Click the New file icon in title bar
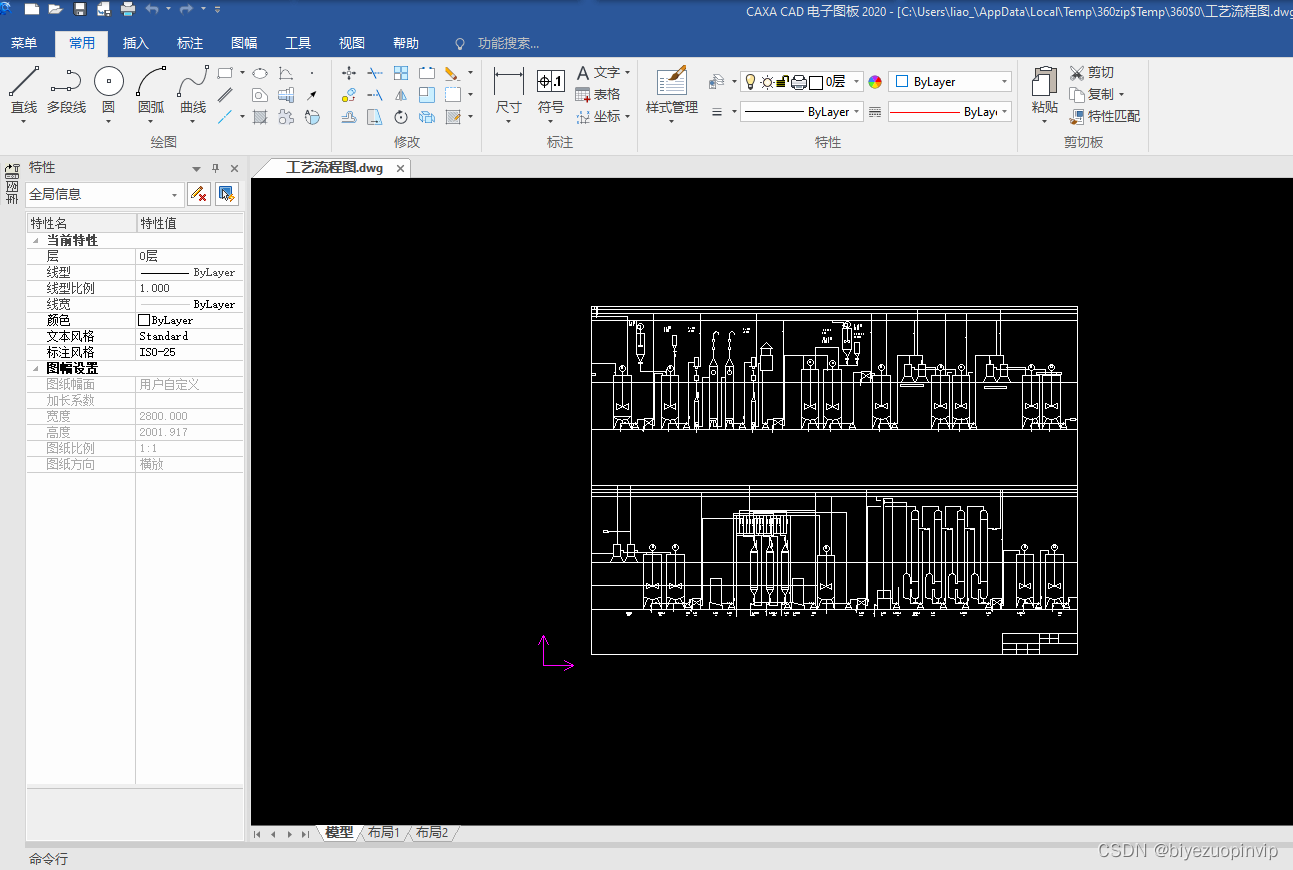This screenshot has height=870, width=1293. [32, 9]
